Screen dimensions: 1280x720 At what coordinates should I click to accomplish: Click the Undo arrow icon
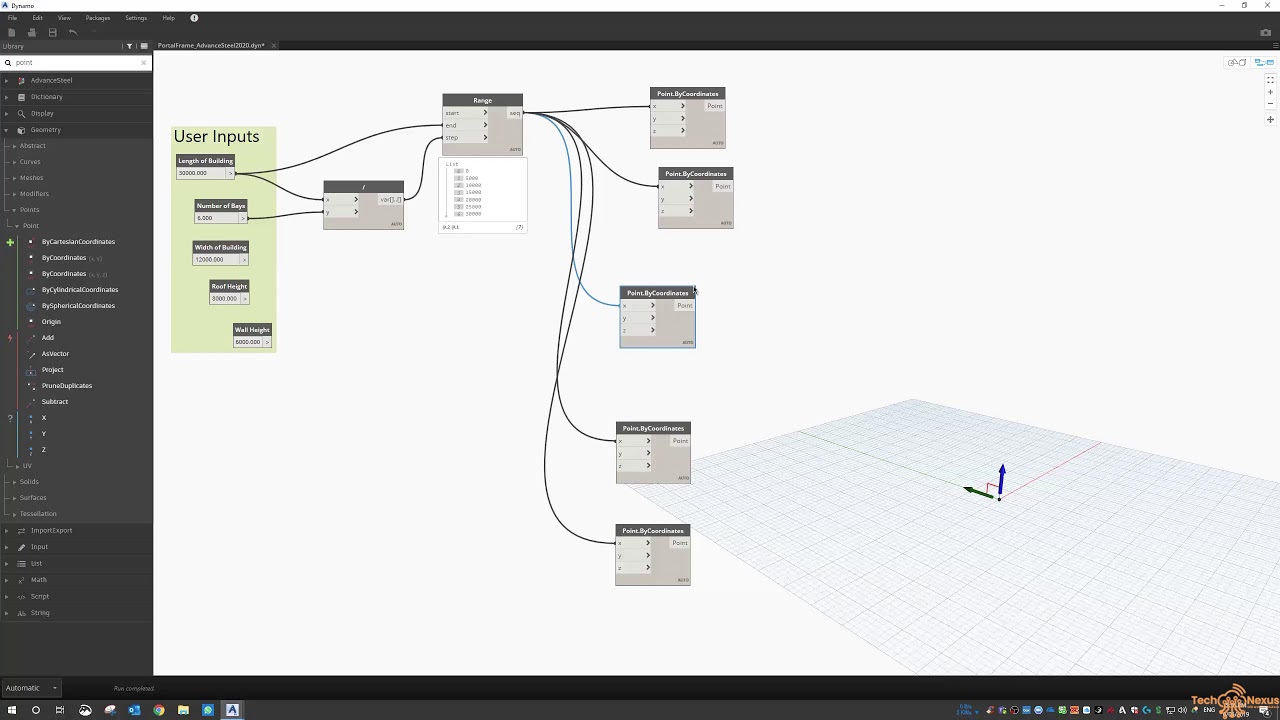click(73, 32)
